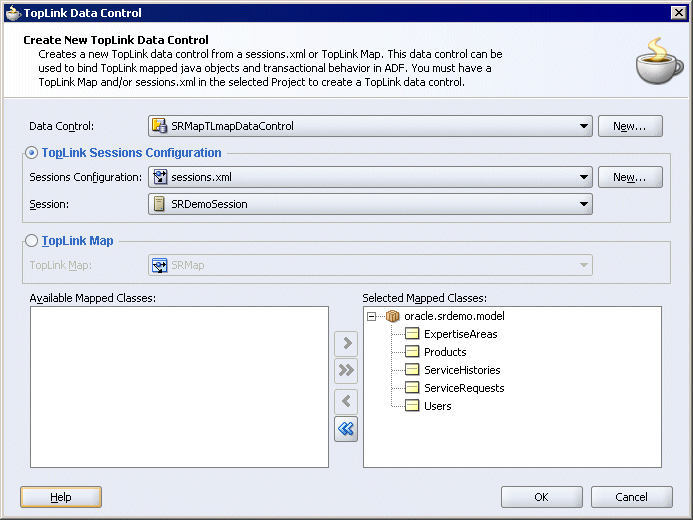Click New button next to Data Control
The height and width of the screenshot is (520, 693).
(x=630, y=126)
